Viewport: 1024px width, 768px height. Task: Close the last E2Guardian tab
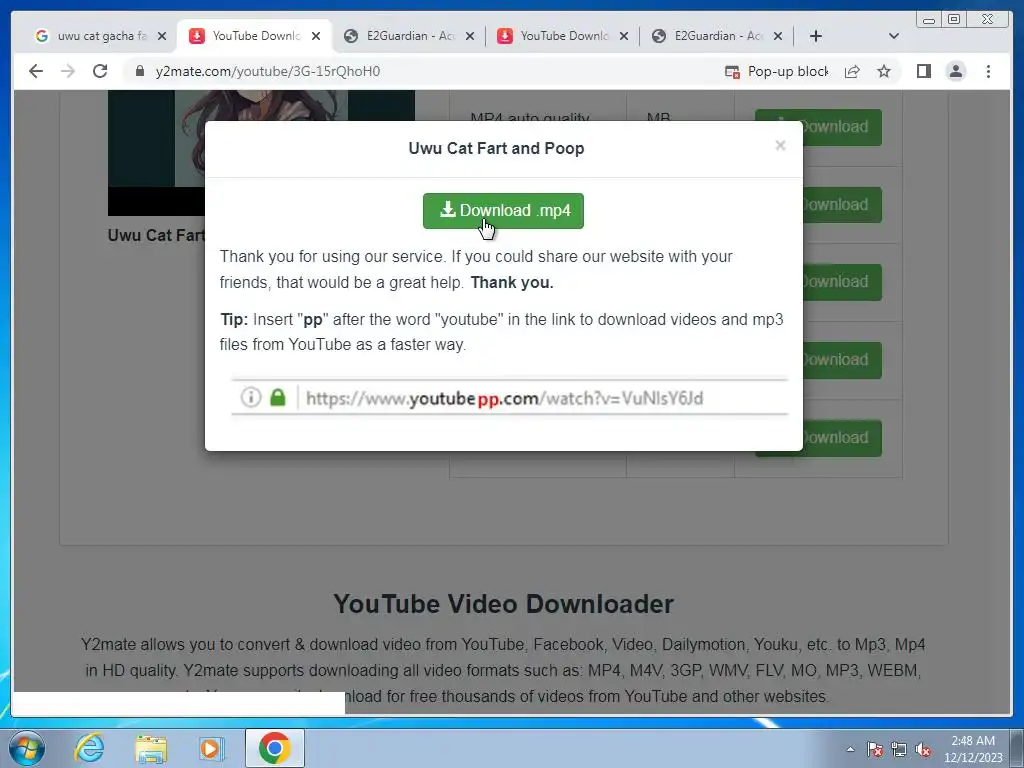pos(778,36)
